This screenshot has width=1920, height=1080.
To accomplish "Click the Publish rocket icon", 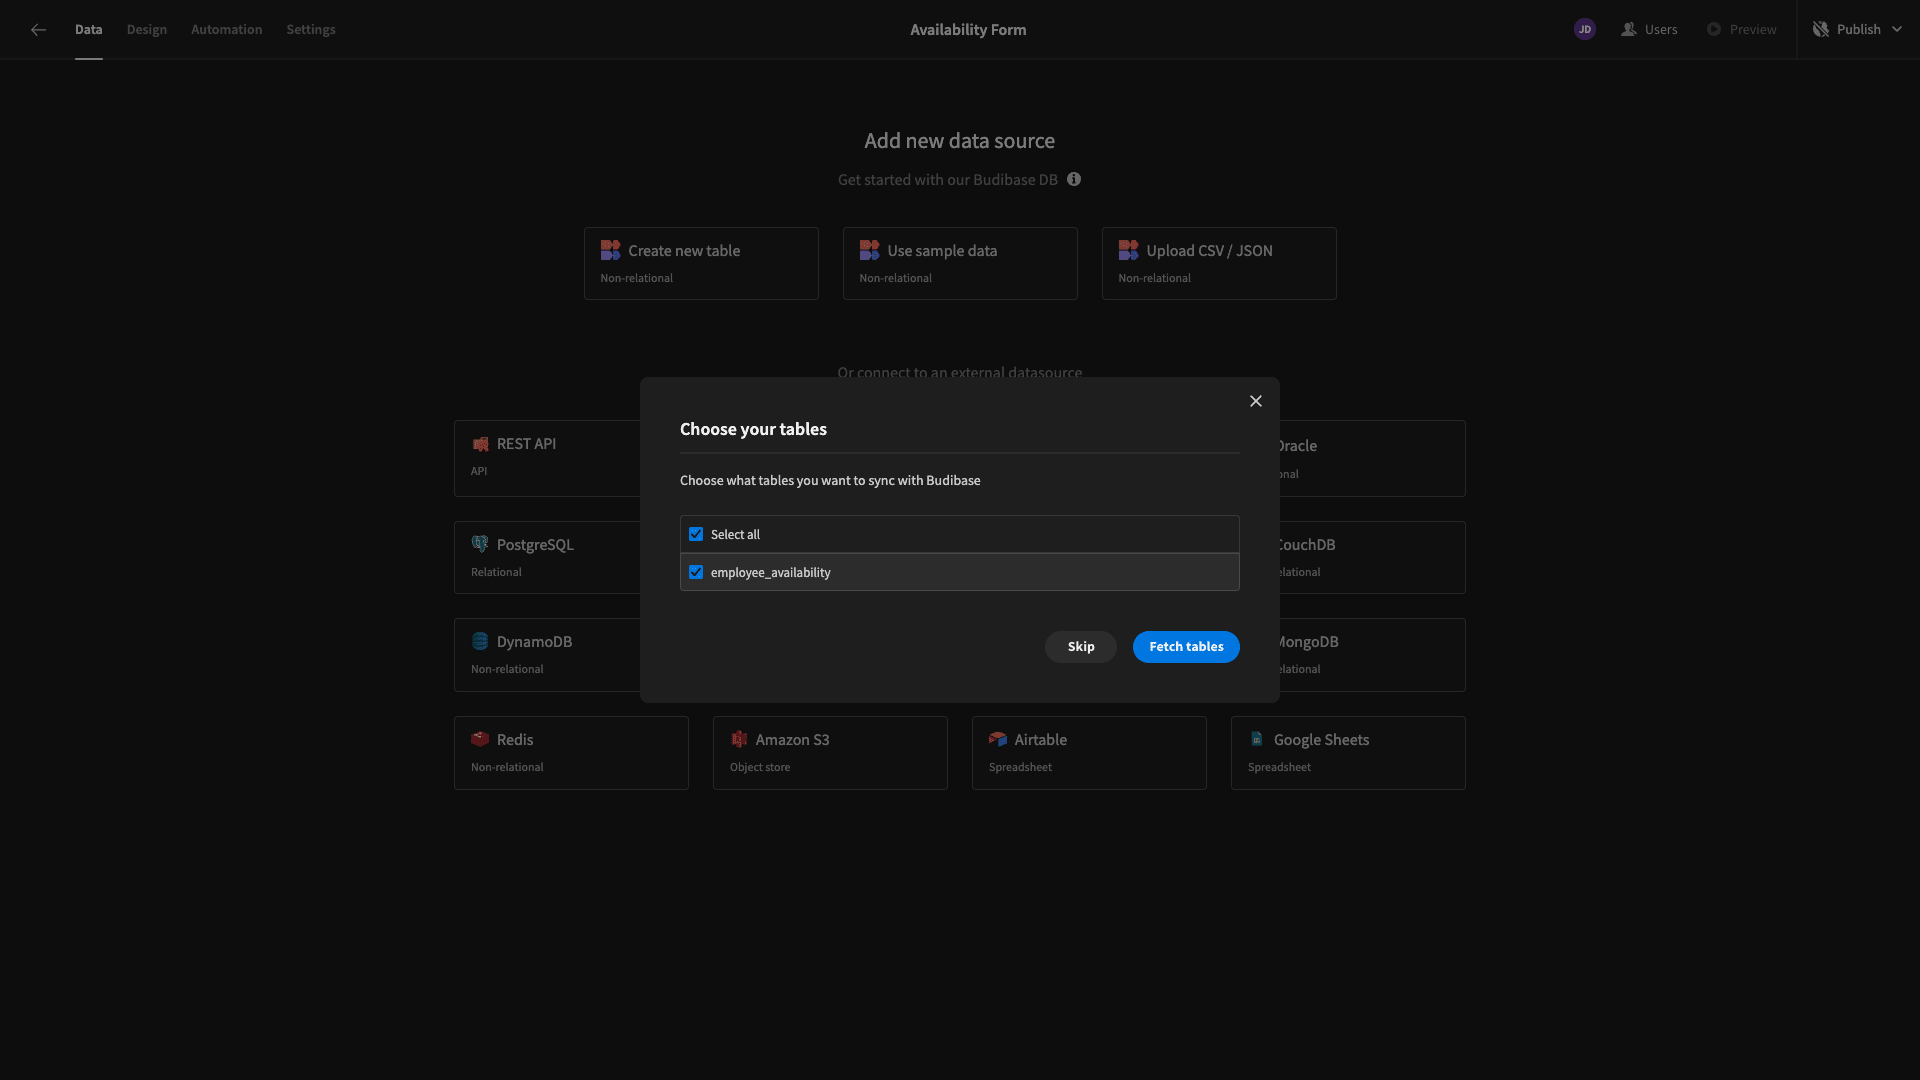I will pyautogui.click(x=1821, y=30).
